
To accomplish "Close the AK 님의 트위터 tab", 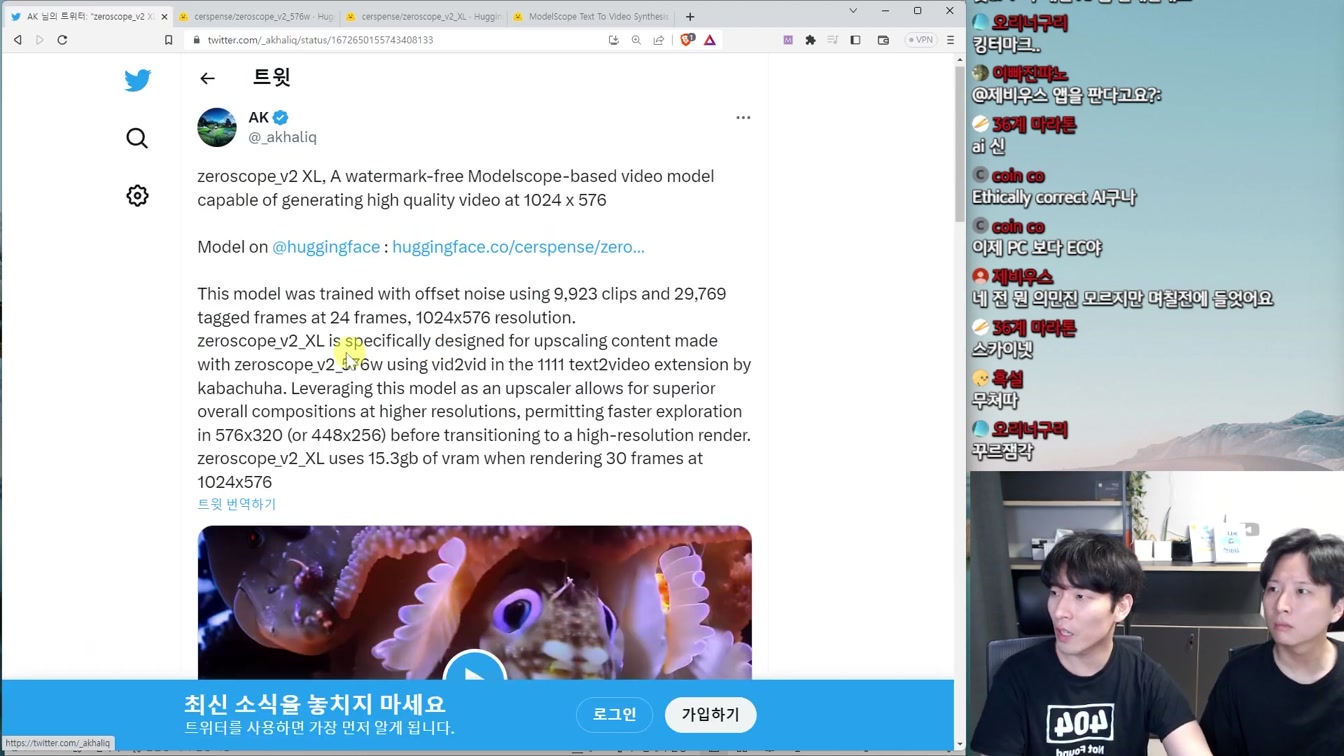I will [x=164, y=17].
